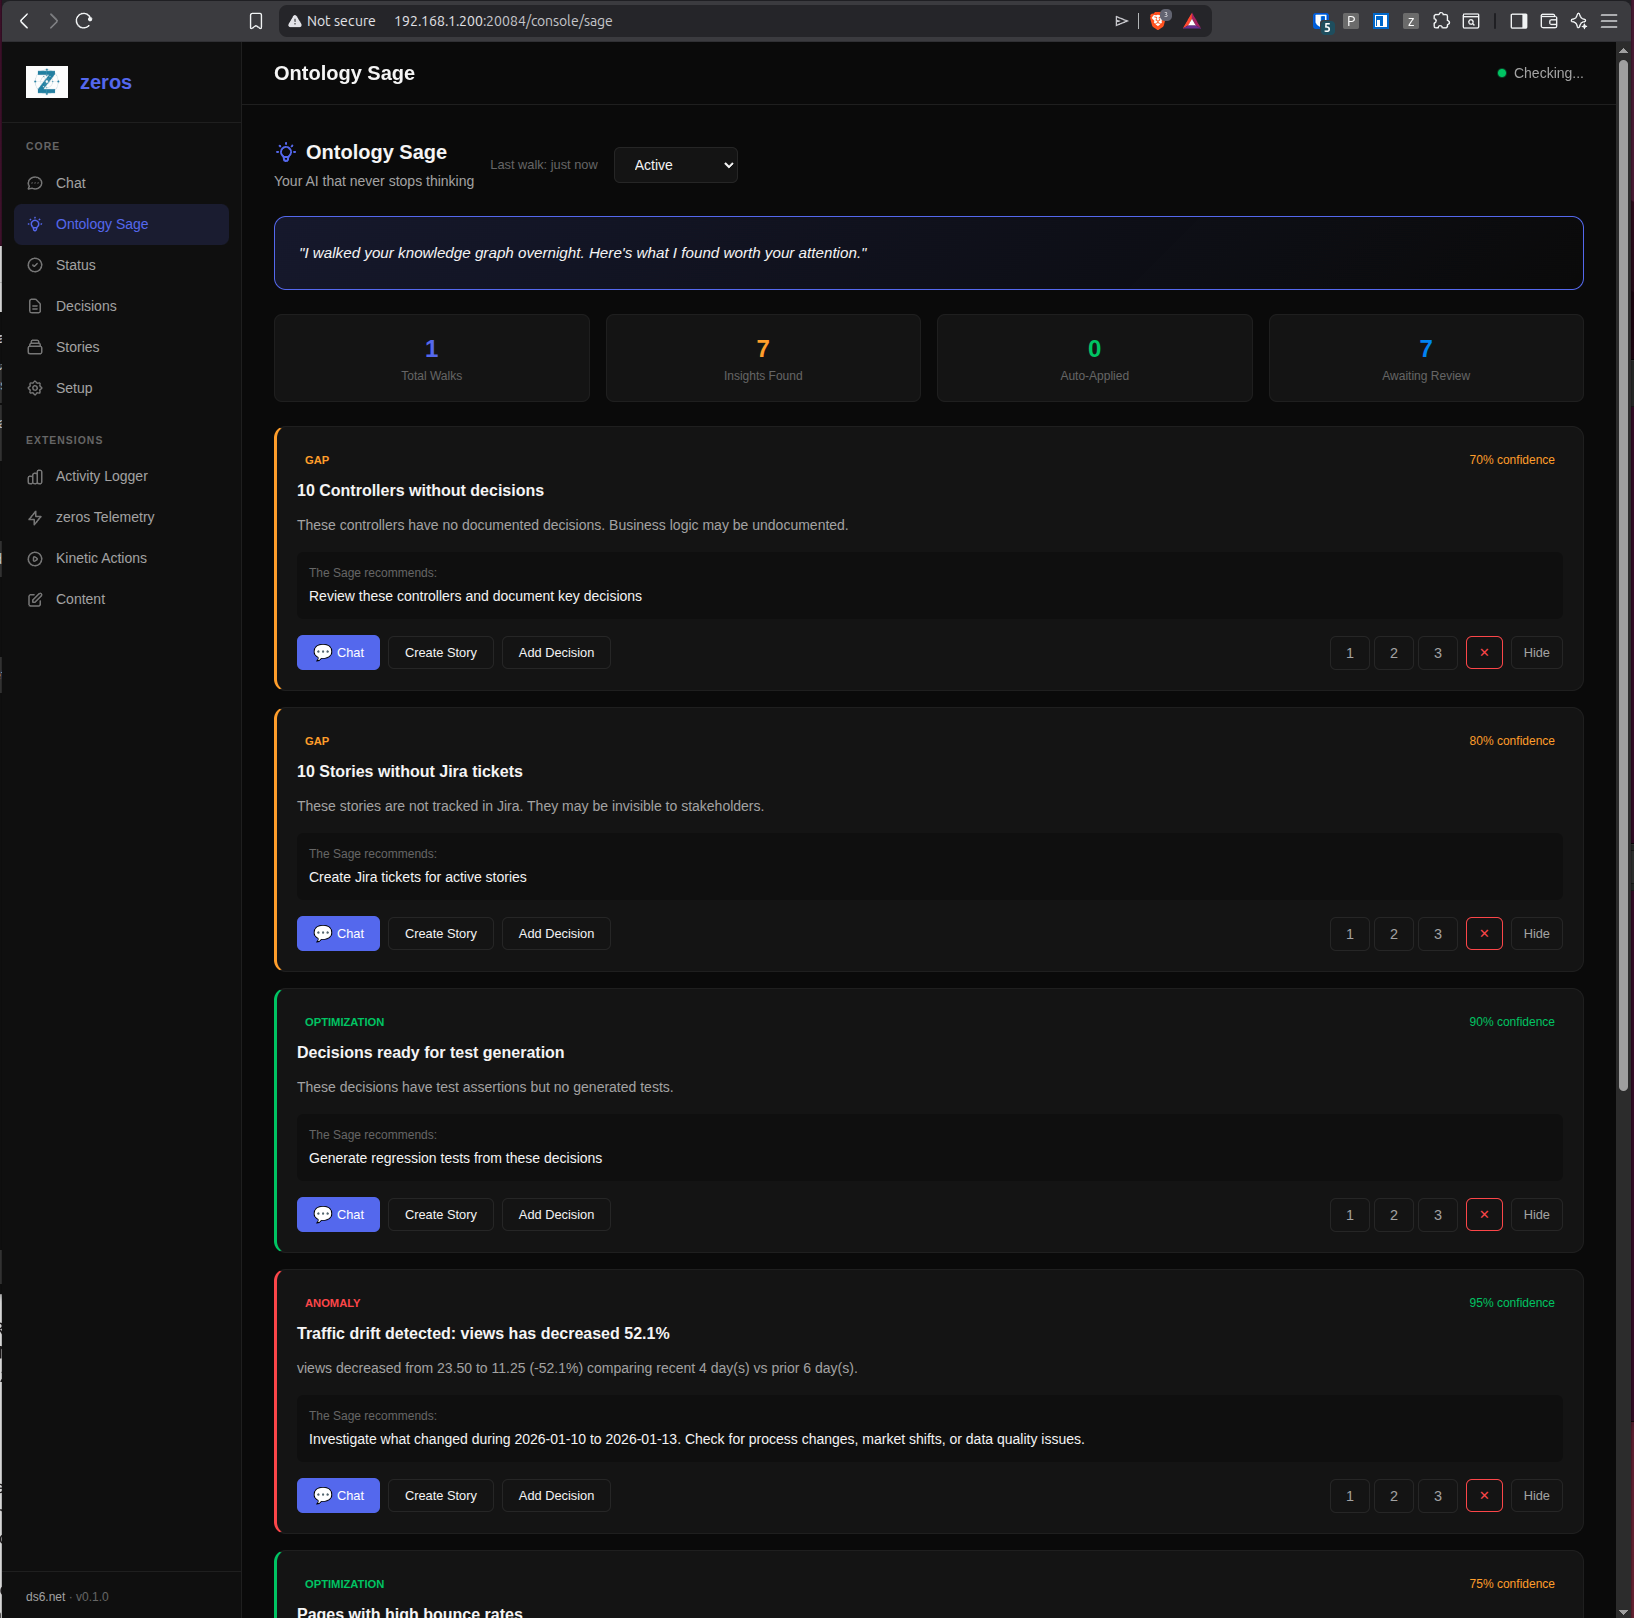Click the zeros logo at the top left

click(46, 82)
